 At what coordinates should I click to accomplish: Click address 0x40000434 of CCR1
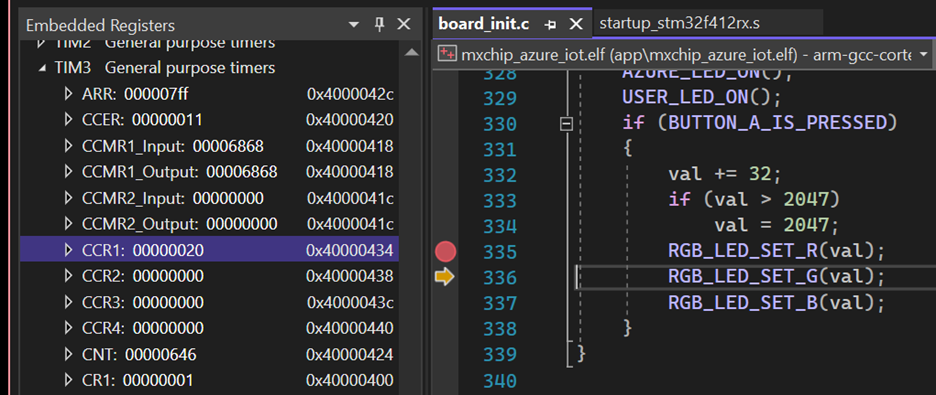click(x=350, y=251)
